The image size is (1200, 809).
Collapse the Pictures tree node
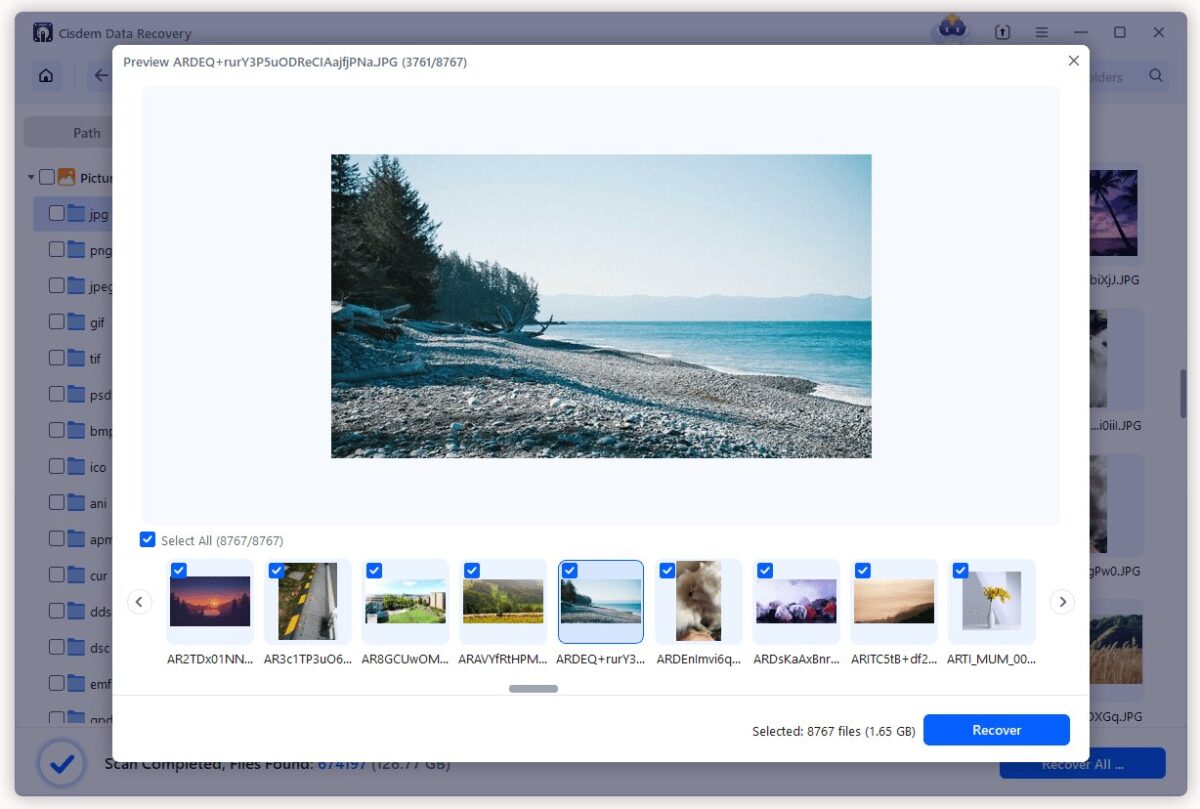(x=30, y=177)
